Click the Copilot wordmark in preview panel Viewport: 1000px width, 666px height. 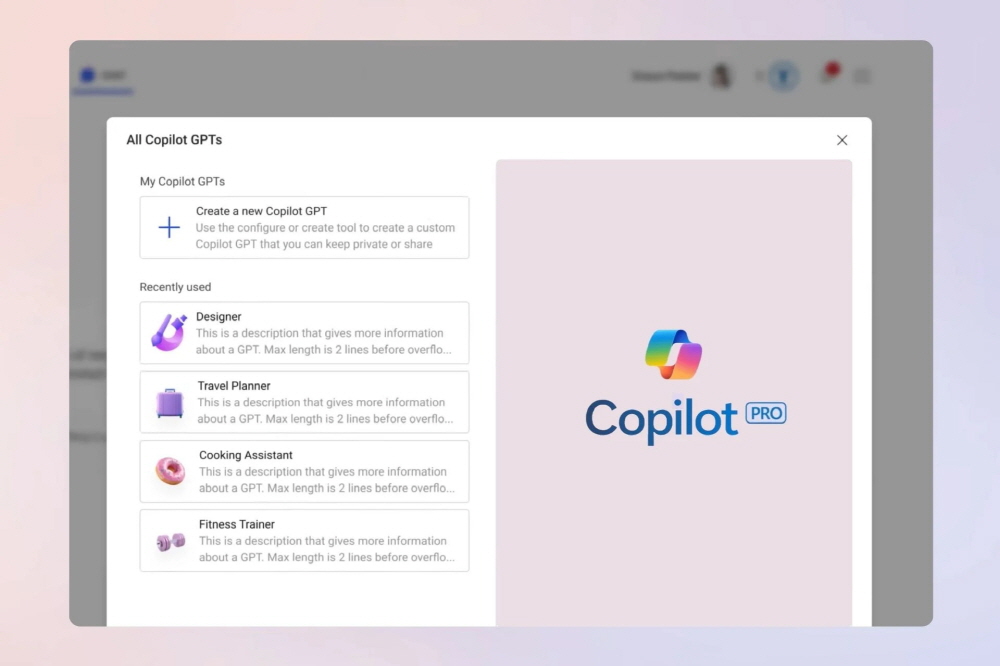tap(661, 419)
